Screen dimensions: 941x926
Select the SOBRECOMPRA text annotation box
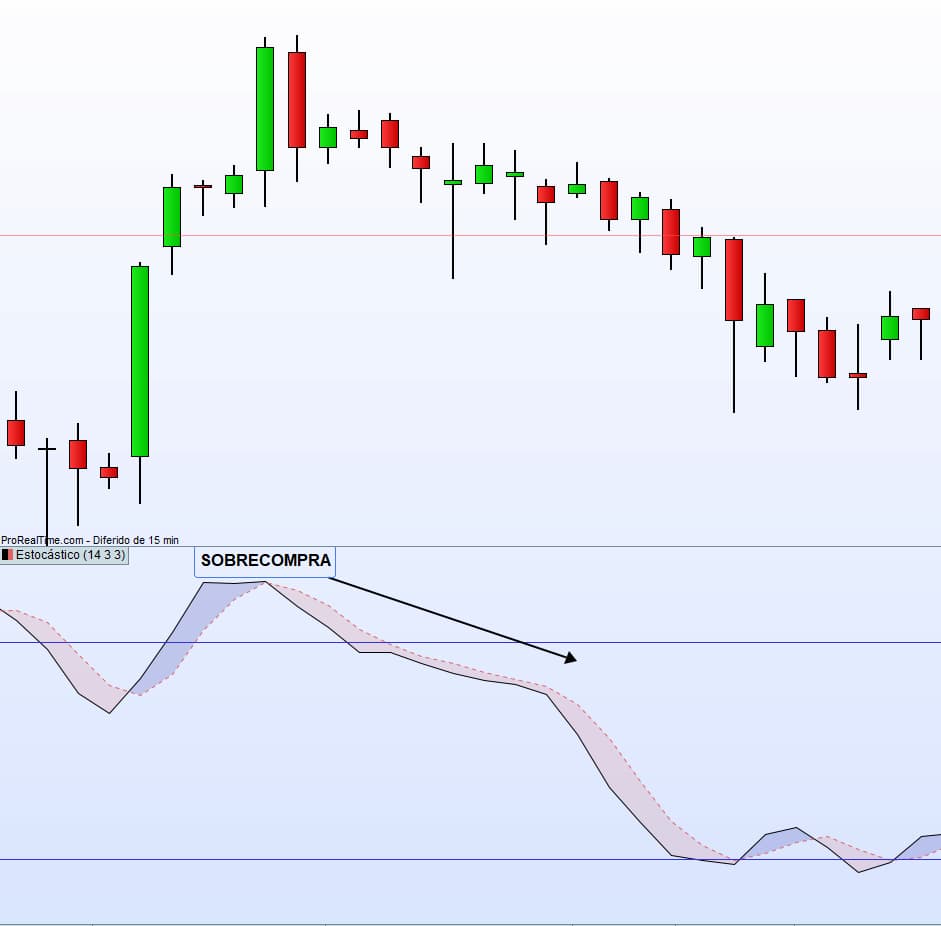coord(265,561)
